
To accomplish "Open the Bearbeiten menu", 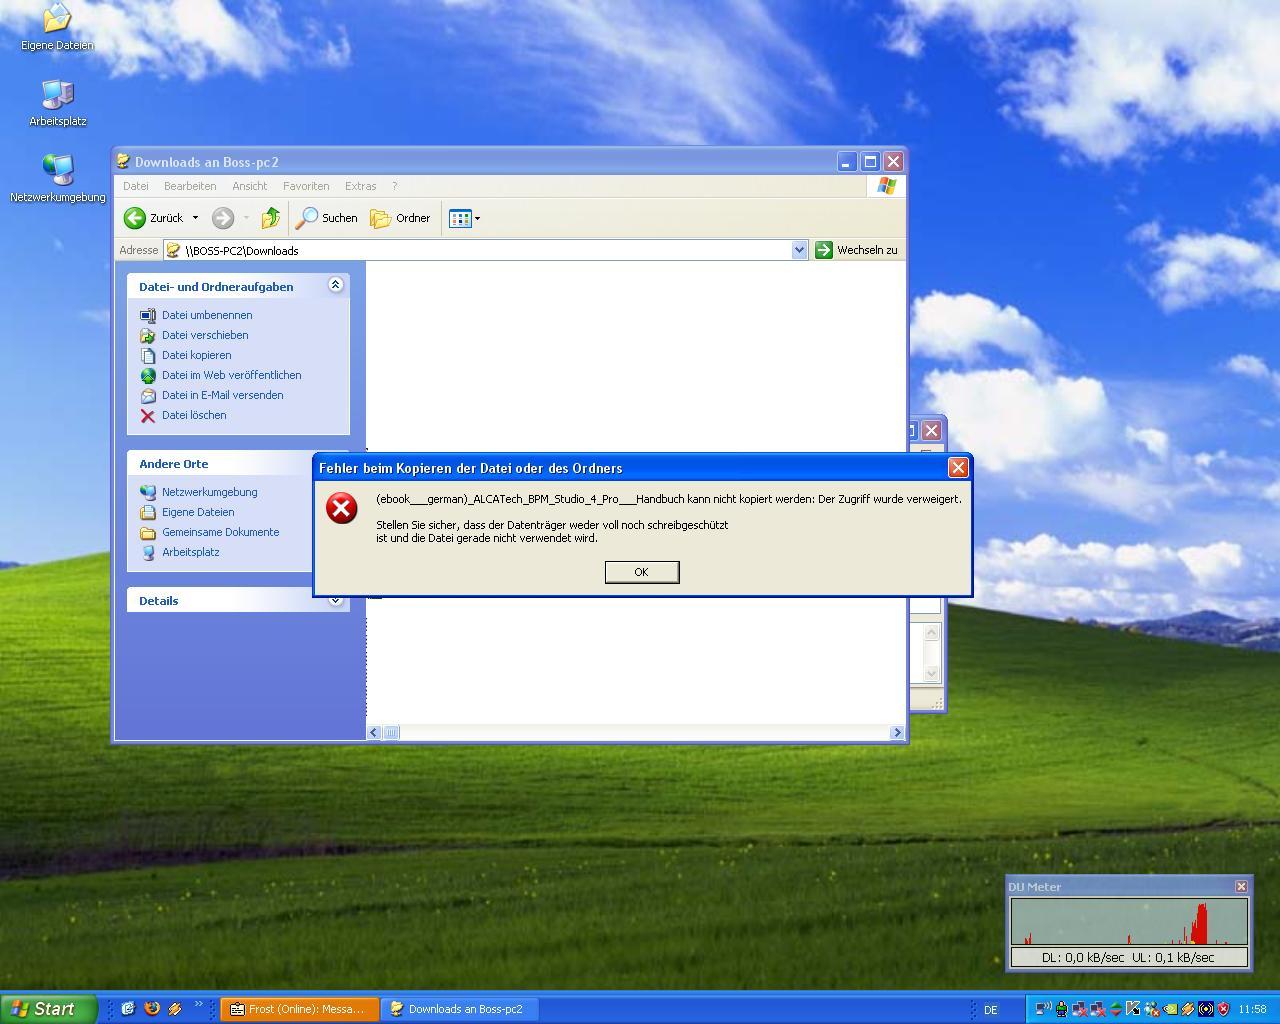I will point(190,186).
